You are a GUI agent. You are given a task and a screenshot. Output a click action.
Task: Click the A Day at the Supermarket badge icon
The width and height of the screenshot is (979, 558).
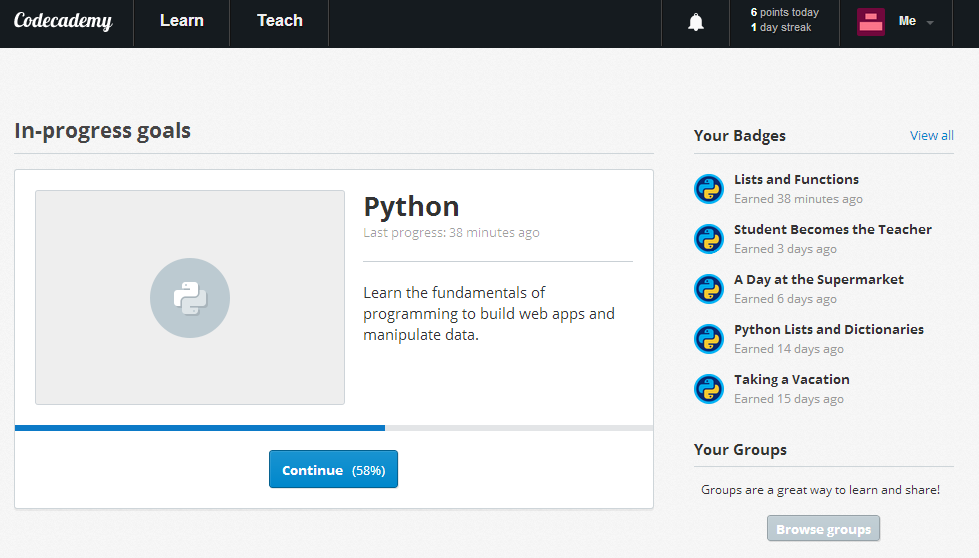pos(709,289)
